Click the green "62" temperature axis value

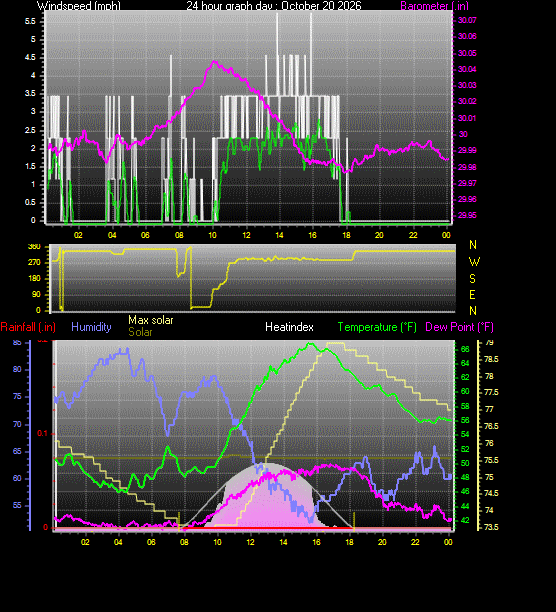[465, 377]
